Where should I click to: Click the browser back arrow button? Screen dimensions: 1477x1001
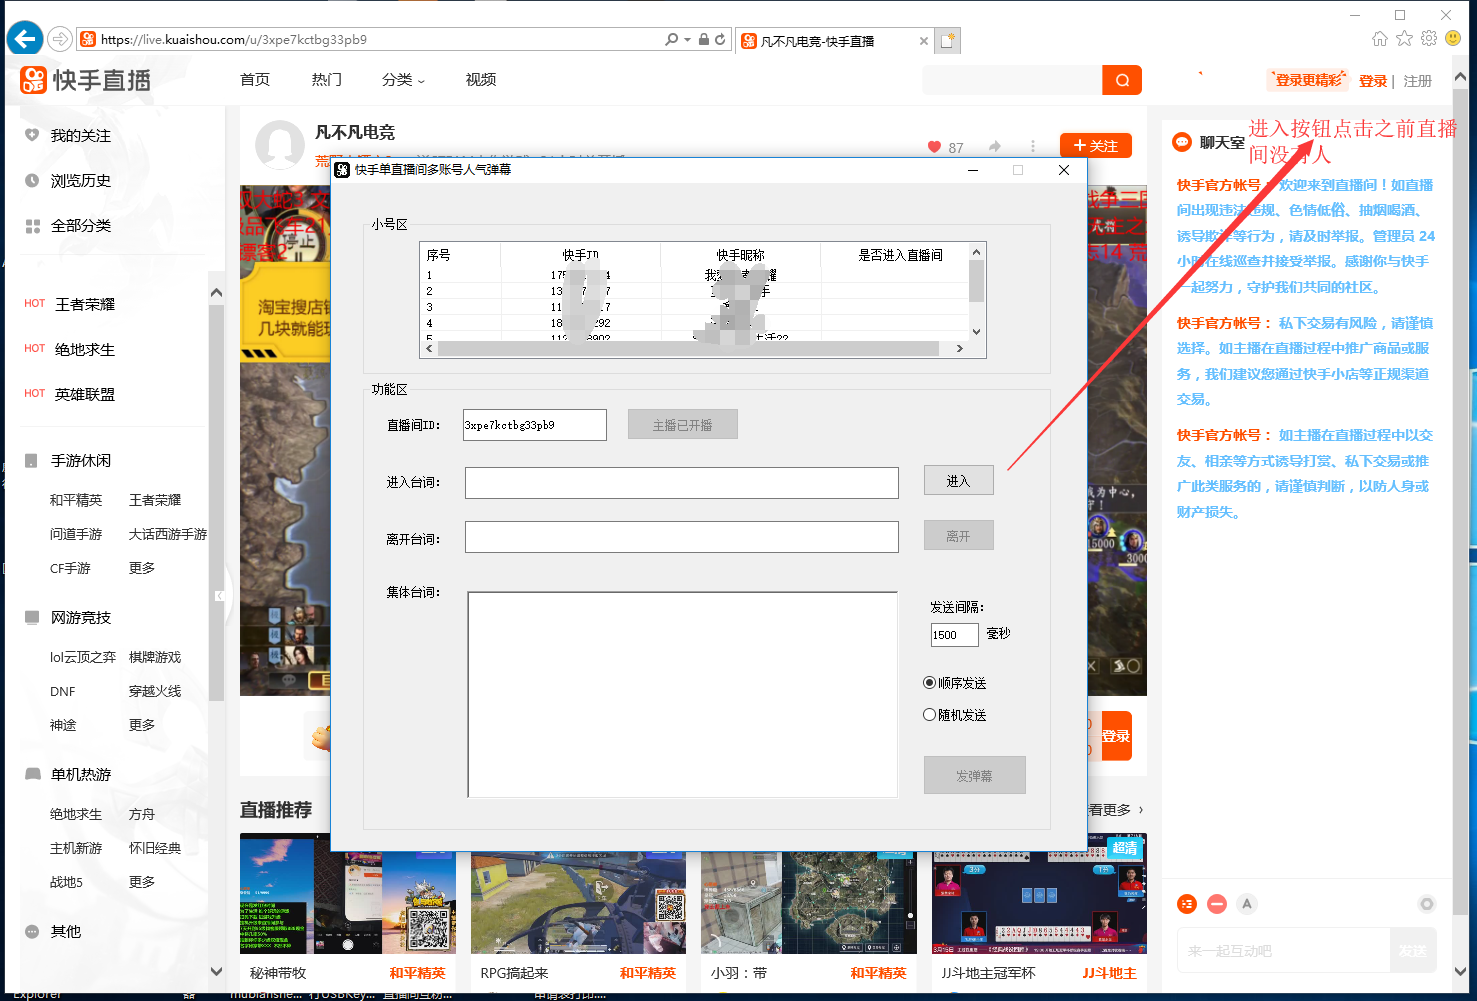(24, 39)
